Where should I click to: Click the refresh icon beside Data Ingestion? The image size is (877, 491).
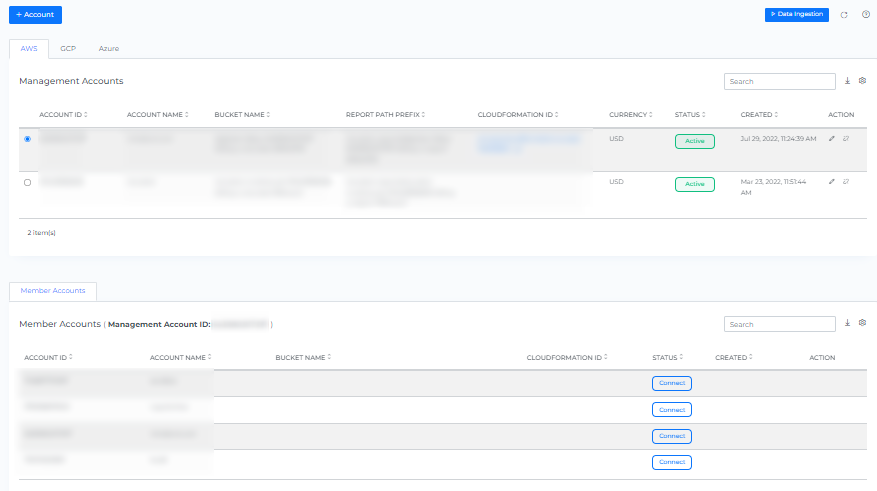[844, 15]
